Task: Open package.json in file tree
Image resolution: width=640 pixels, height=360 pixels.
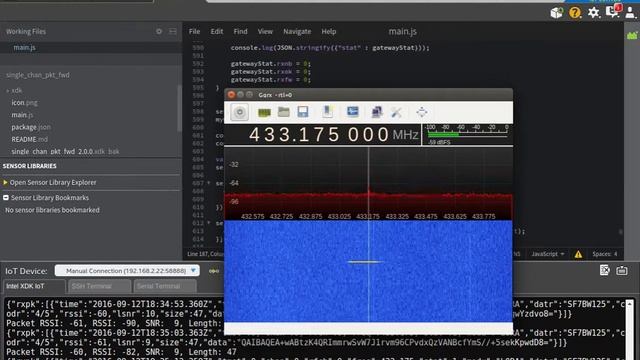Action: (31, 127)
